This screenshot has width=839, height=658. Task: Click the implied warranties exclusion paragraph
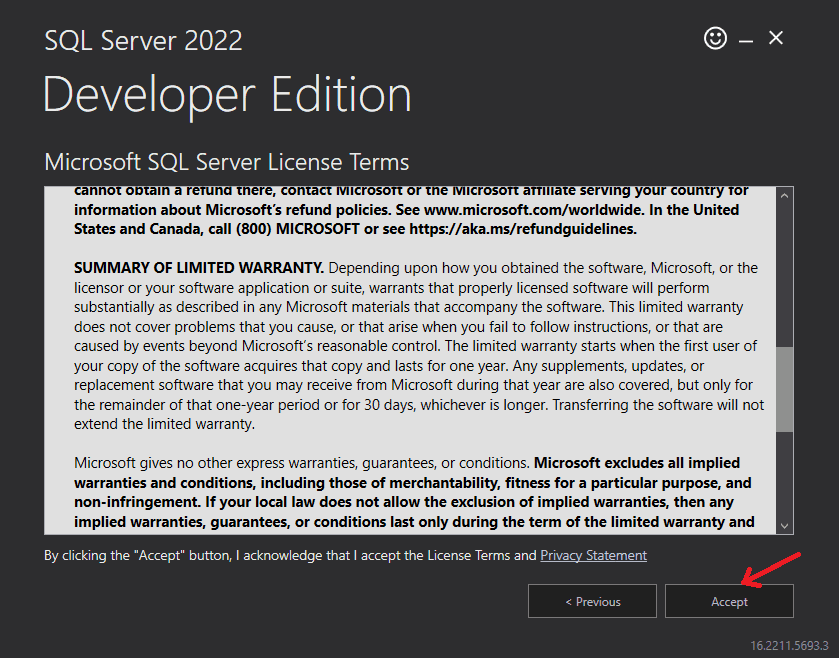click(x=415, y=492)
